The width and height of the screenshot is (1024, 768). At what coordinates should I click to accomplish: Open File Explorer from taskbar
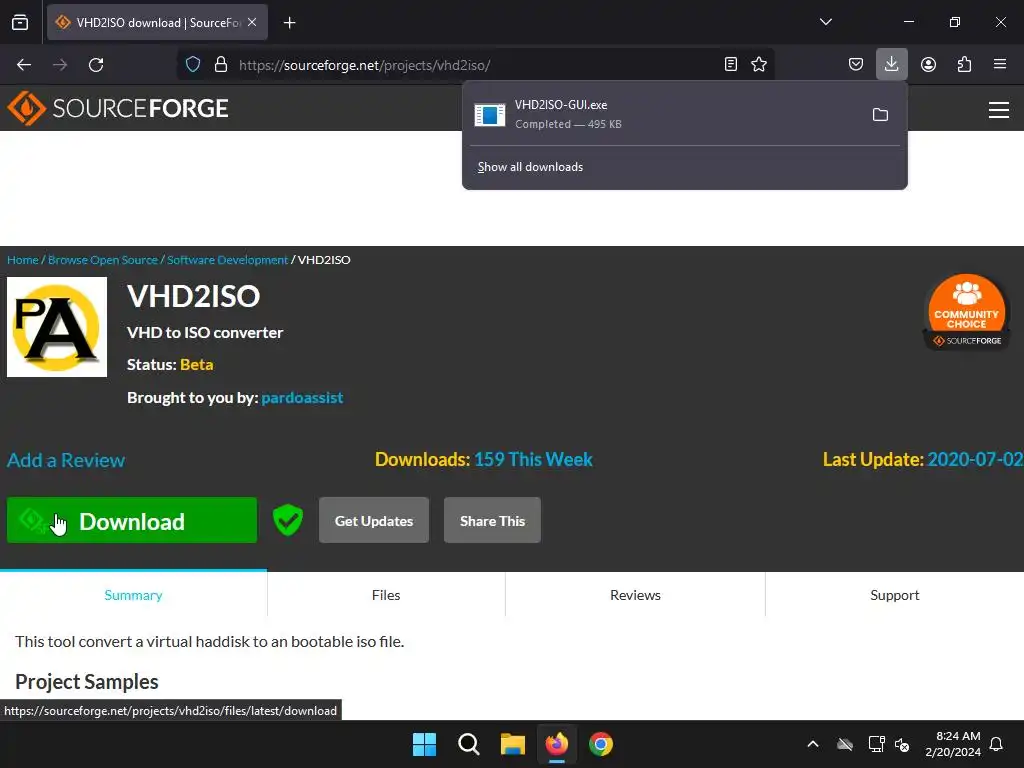513,744
